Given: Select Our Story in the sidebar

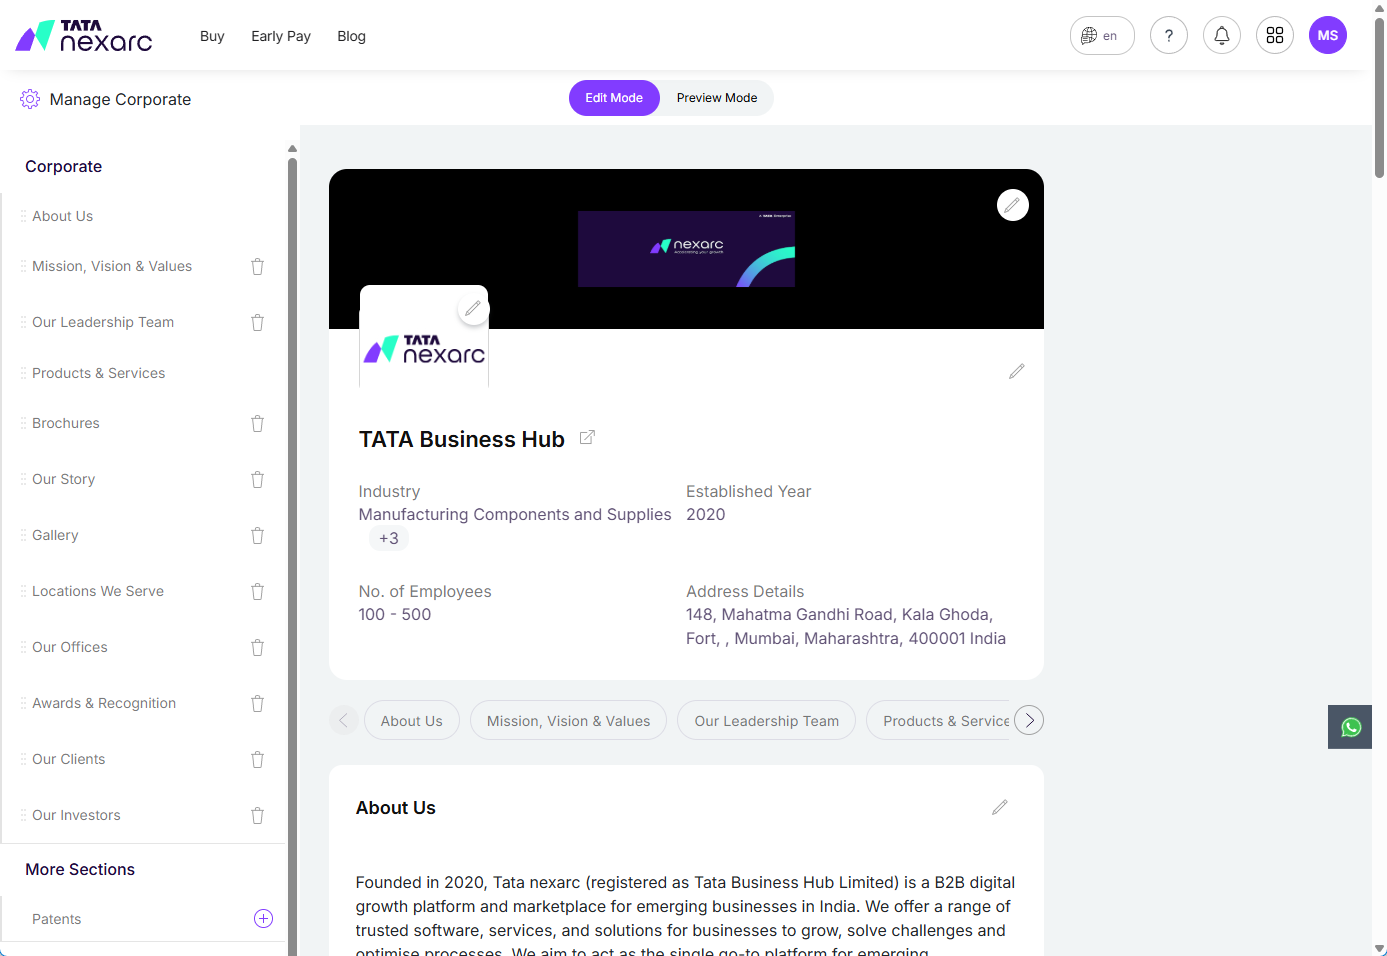Looking at the screenshot, I should tap(64, 479).
